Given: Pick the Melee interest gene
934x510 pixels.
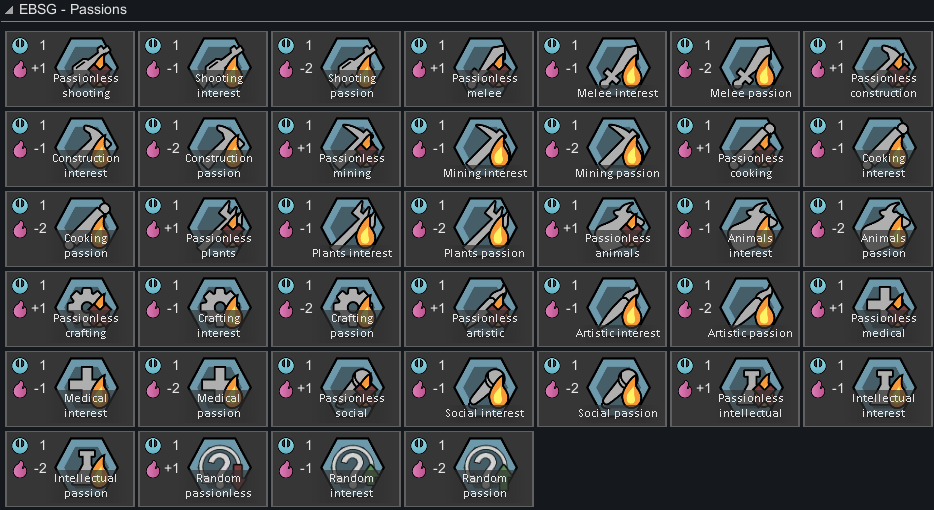Looking at the screenshot, I should pos(602,69).
